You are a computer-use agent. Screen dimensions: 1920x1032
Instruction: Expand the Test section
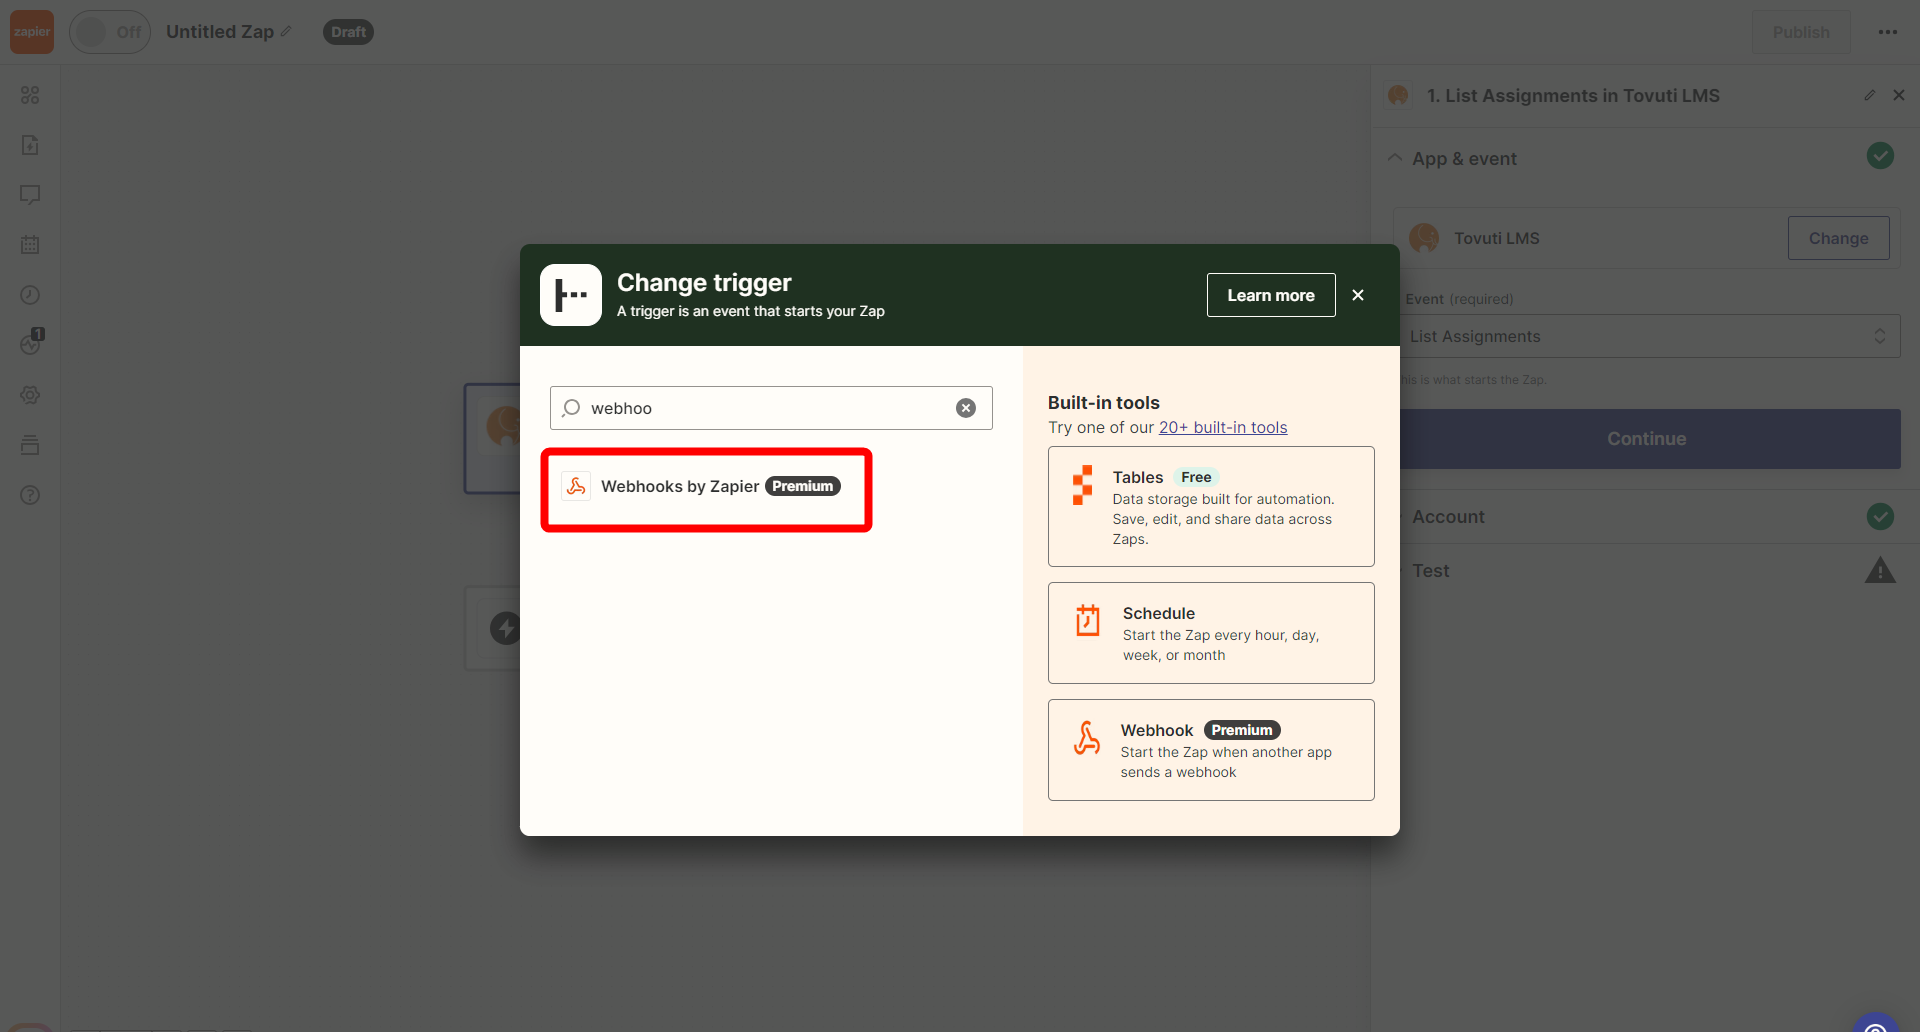pyautogui.click(x=1431, y=571)
